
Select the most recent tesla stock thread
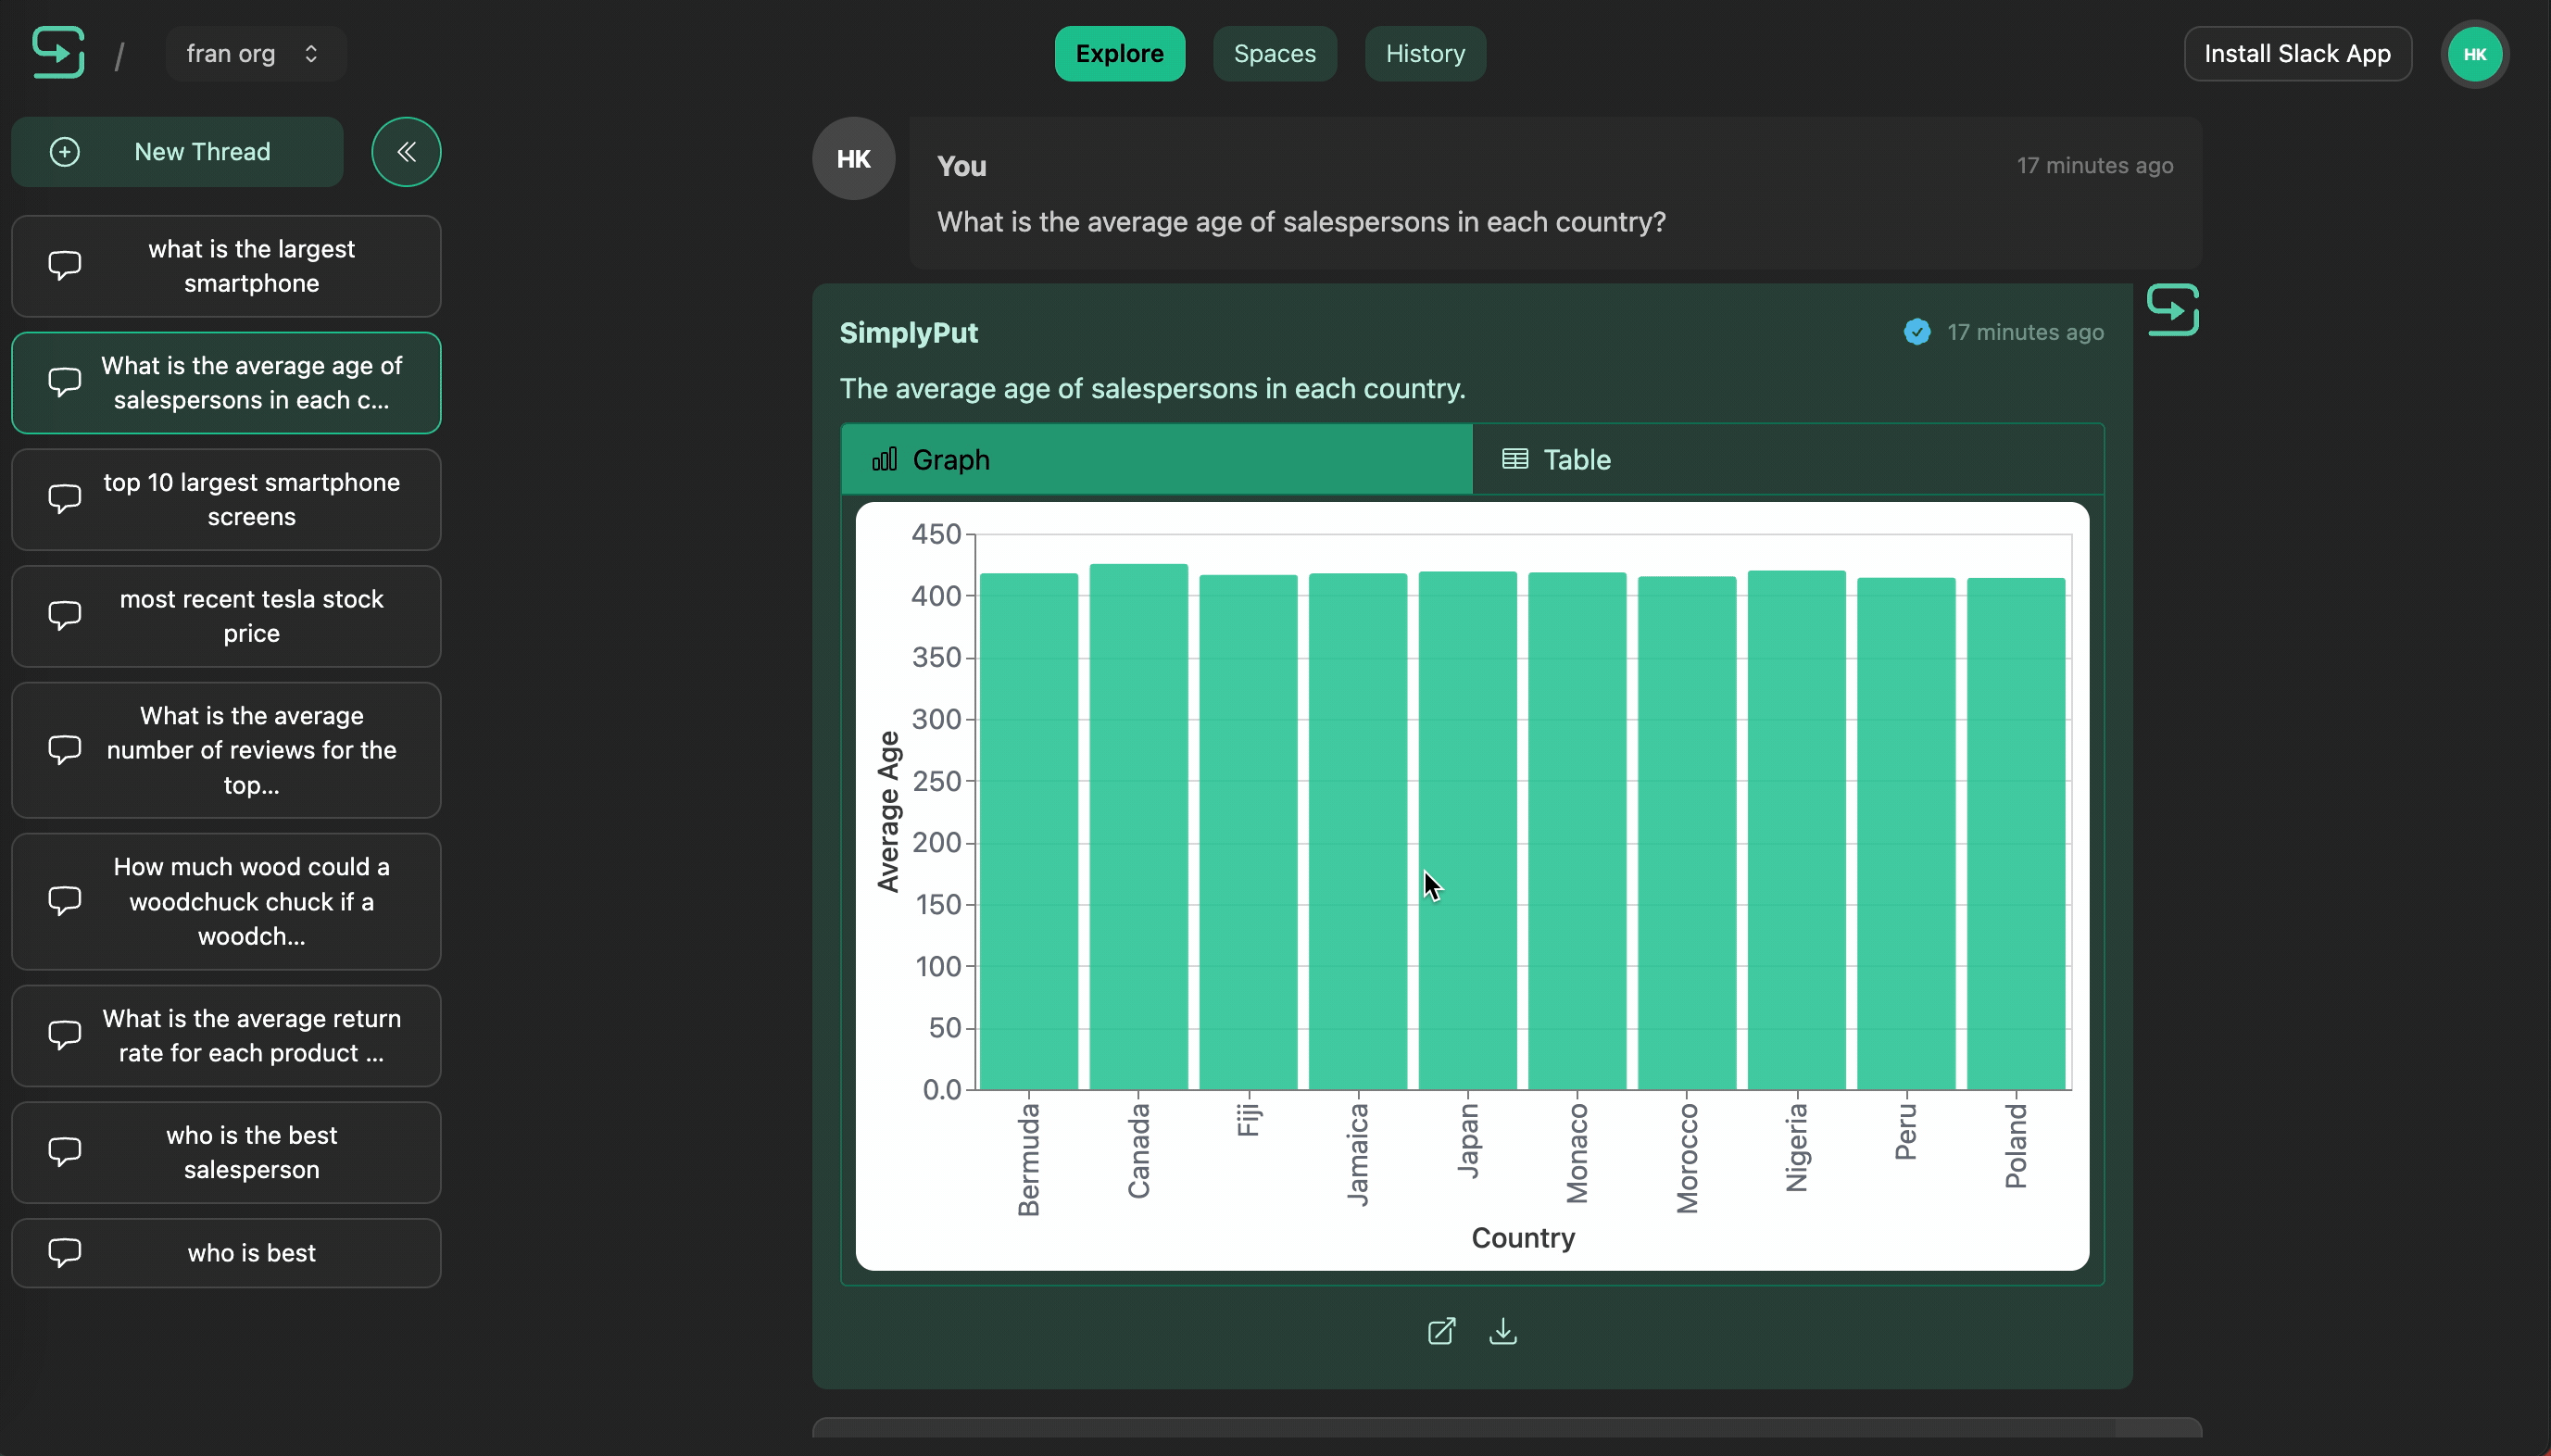[x=250, y=615]
